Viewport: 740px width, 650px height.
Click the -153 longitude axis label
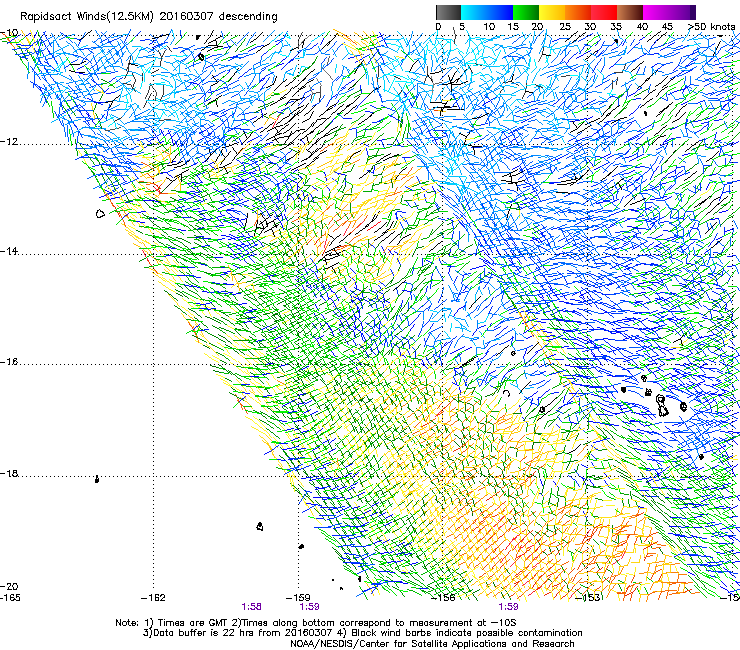[x=588, y=598]
